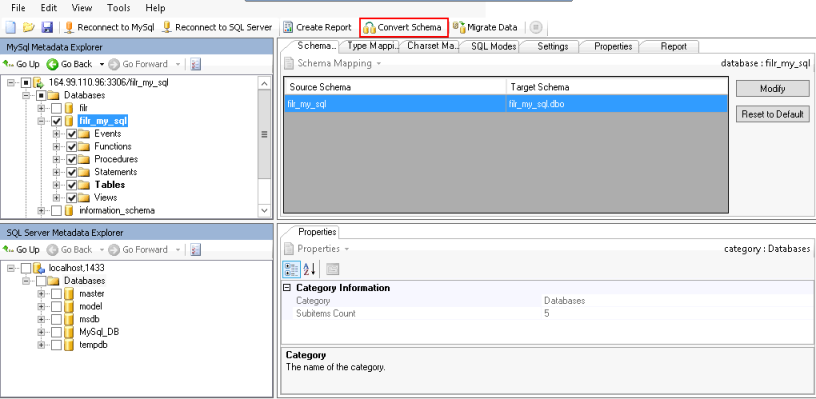Click the Open Project folder icon
Image resolution: width=816 pixels, height=399 pixels.
(29, 27)
